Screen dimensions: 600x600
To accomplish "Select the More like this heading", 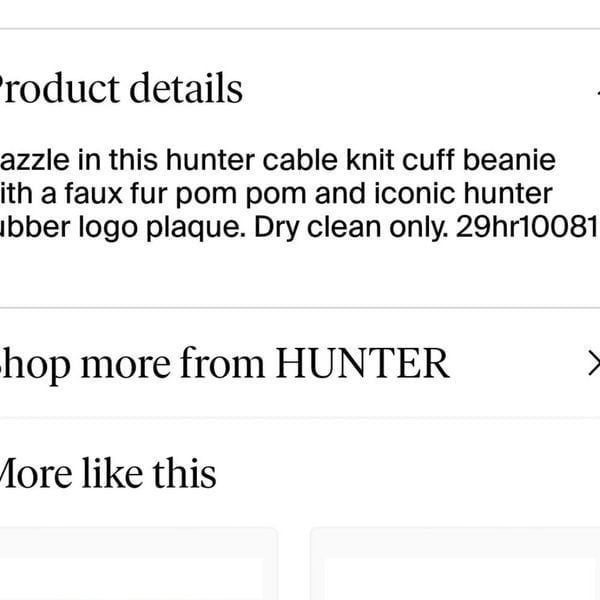I will tap(108, 473).
